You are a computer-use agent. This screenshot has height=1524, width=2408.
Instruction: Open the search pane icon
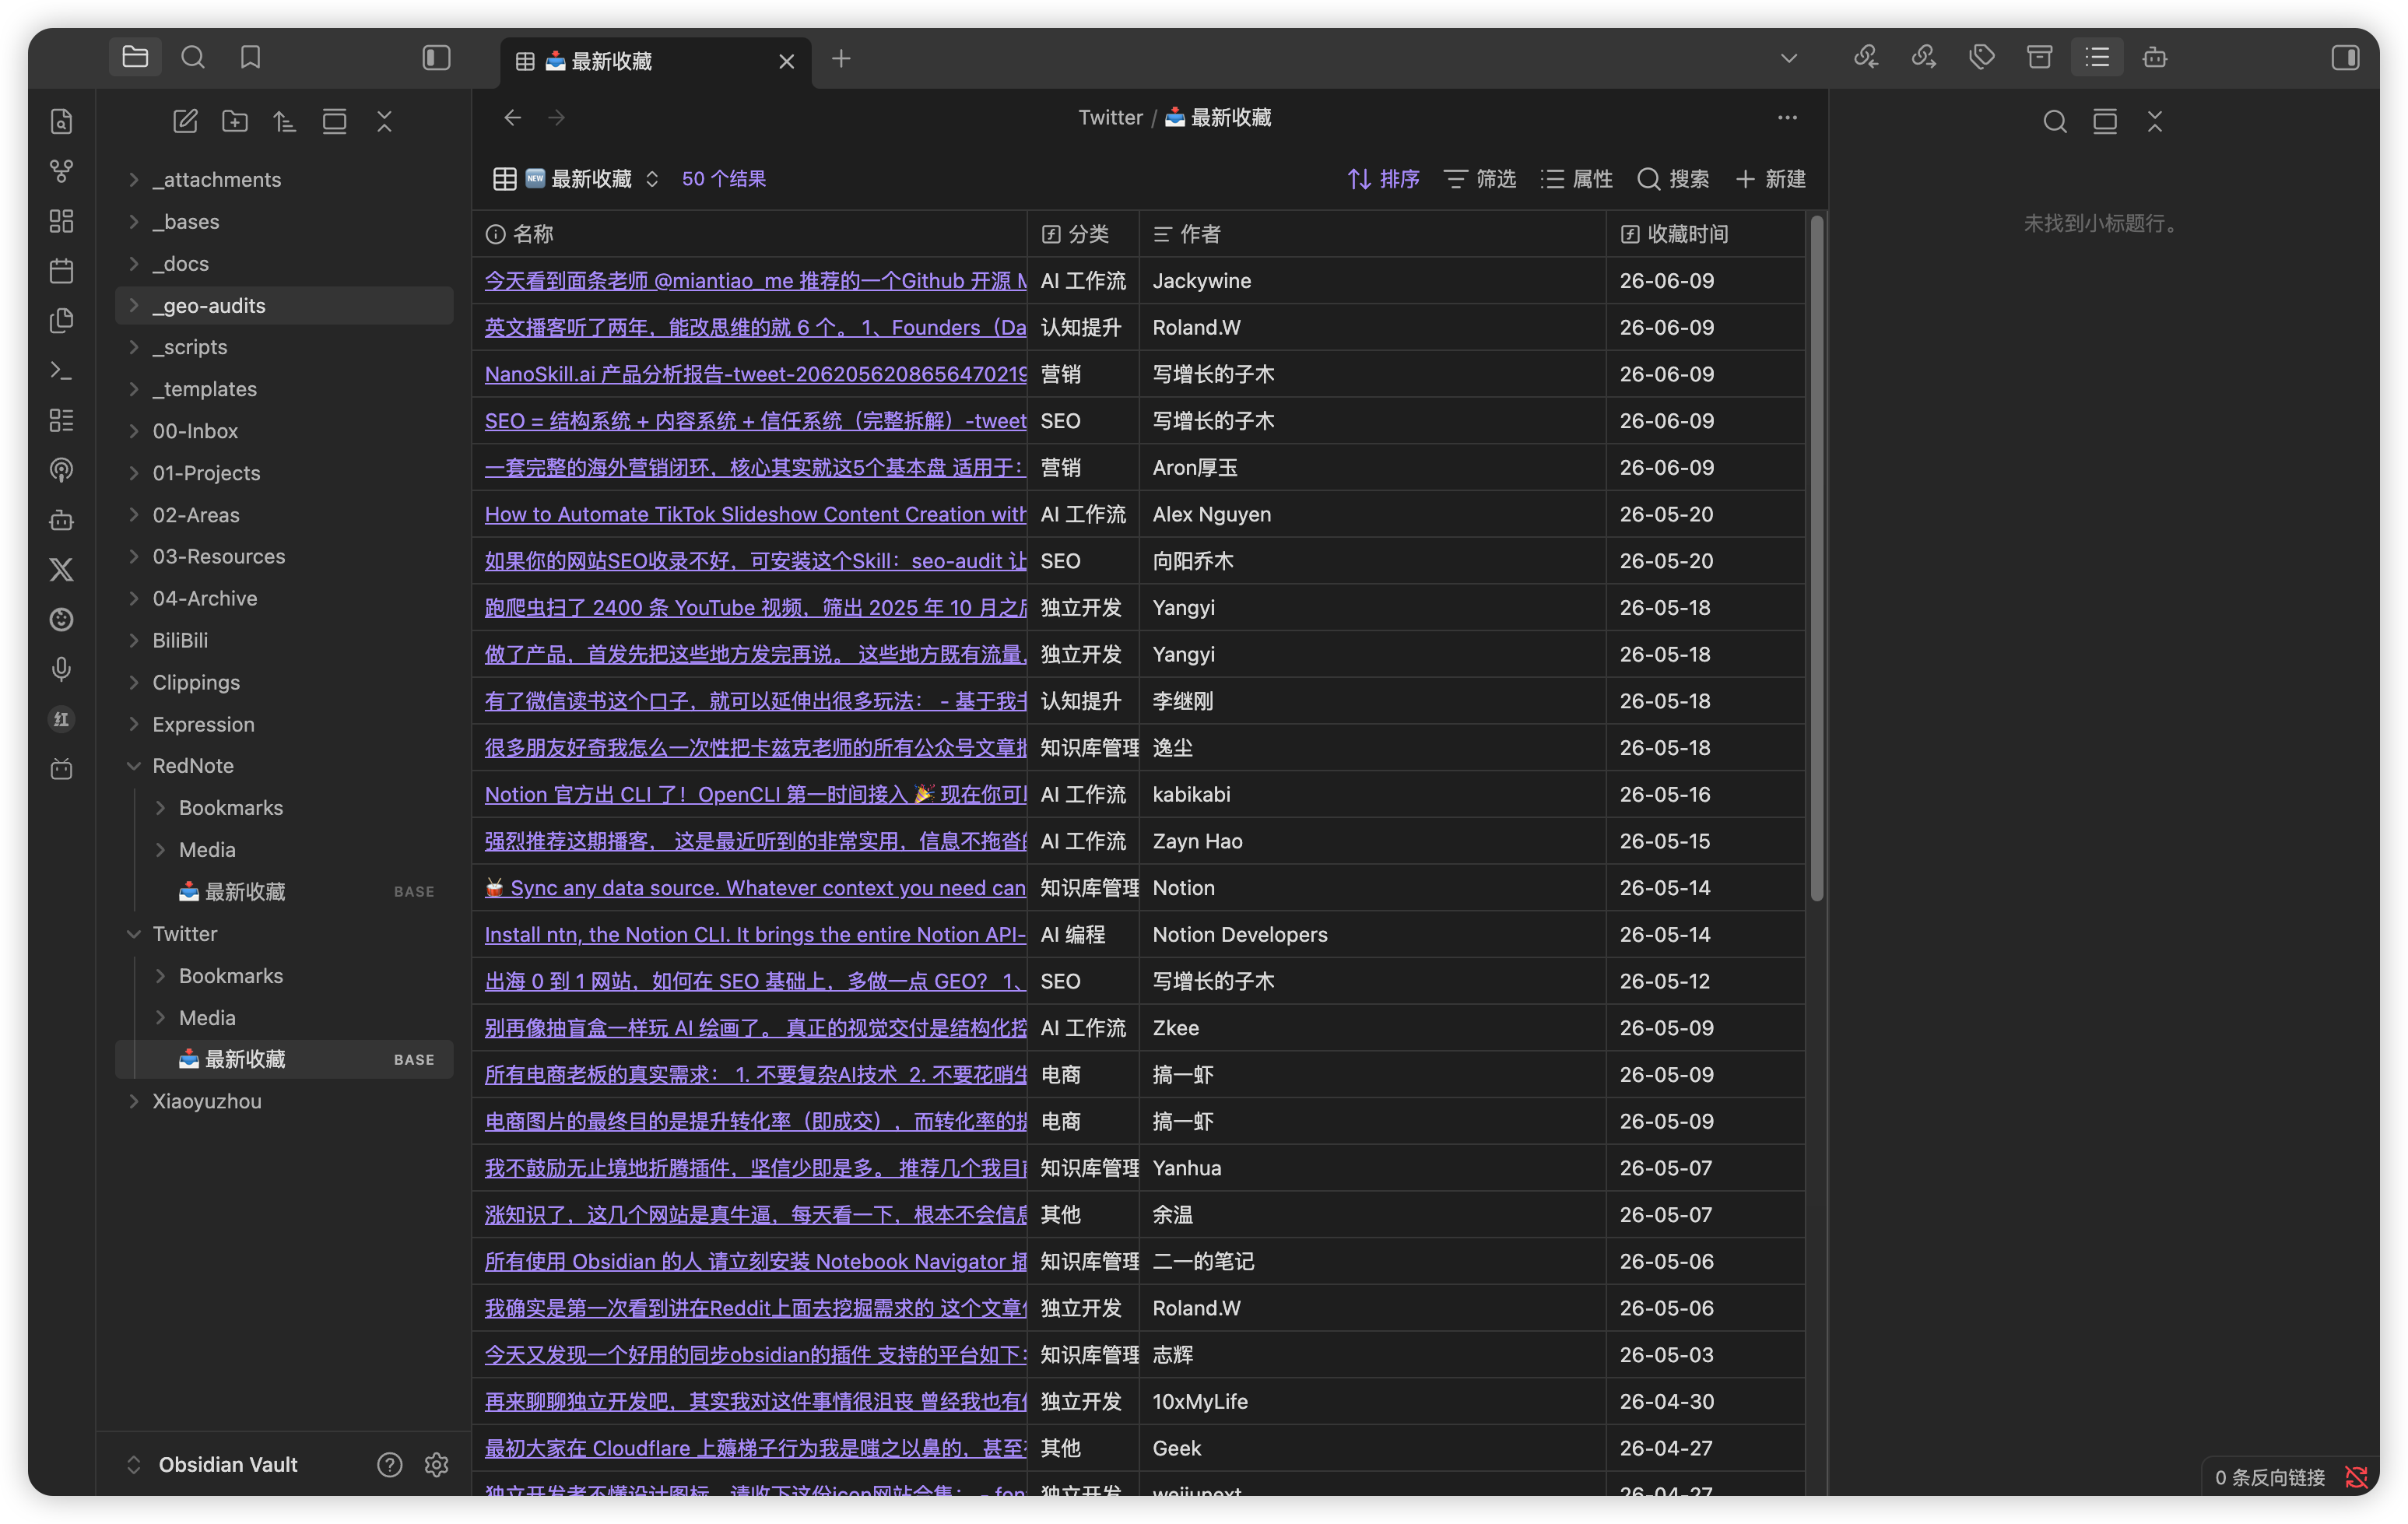coord(193,57)
